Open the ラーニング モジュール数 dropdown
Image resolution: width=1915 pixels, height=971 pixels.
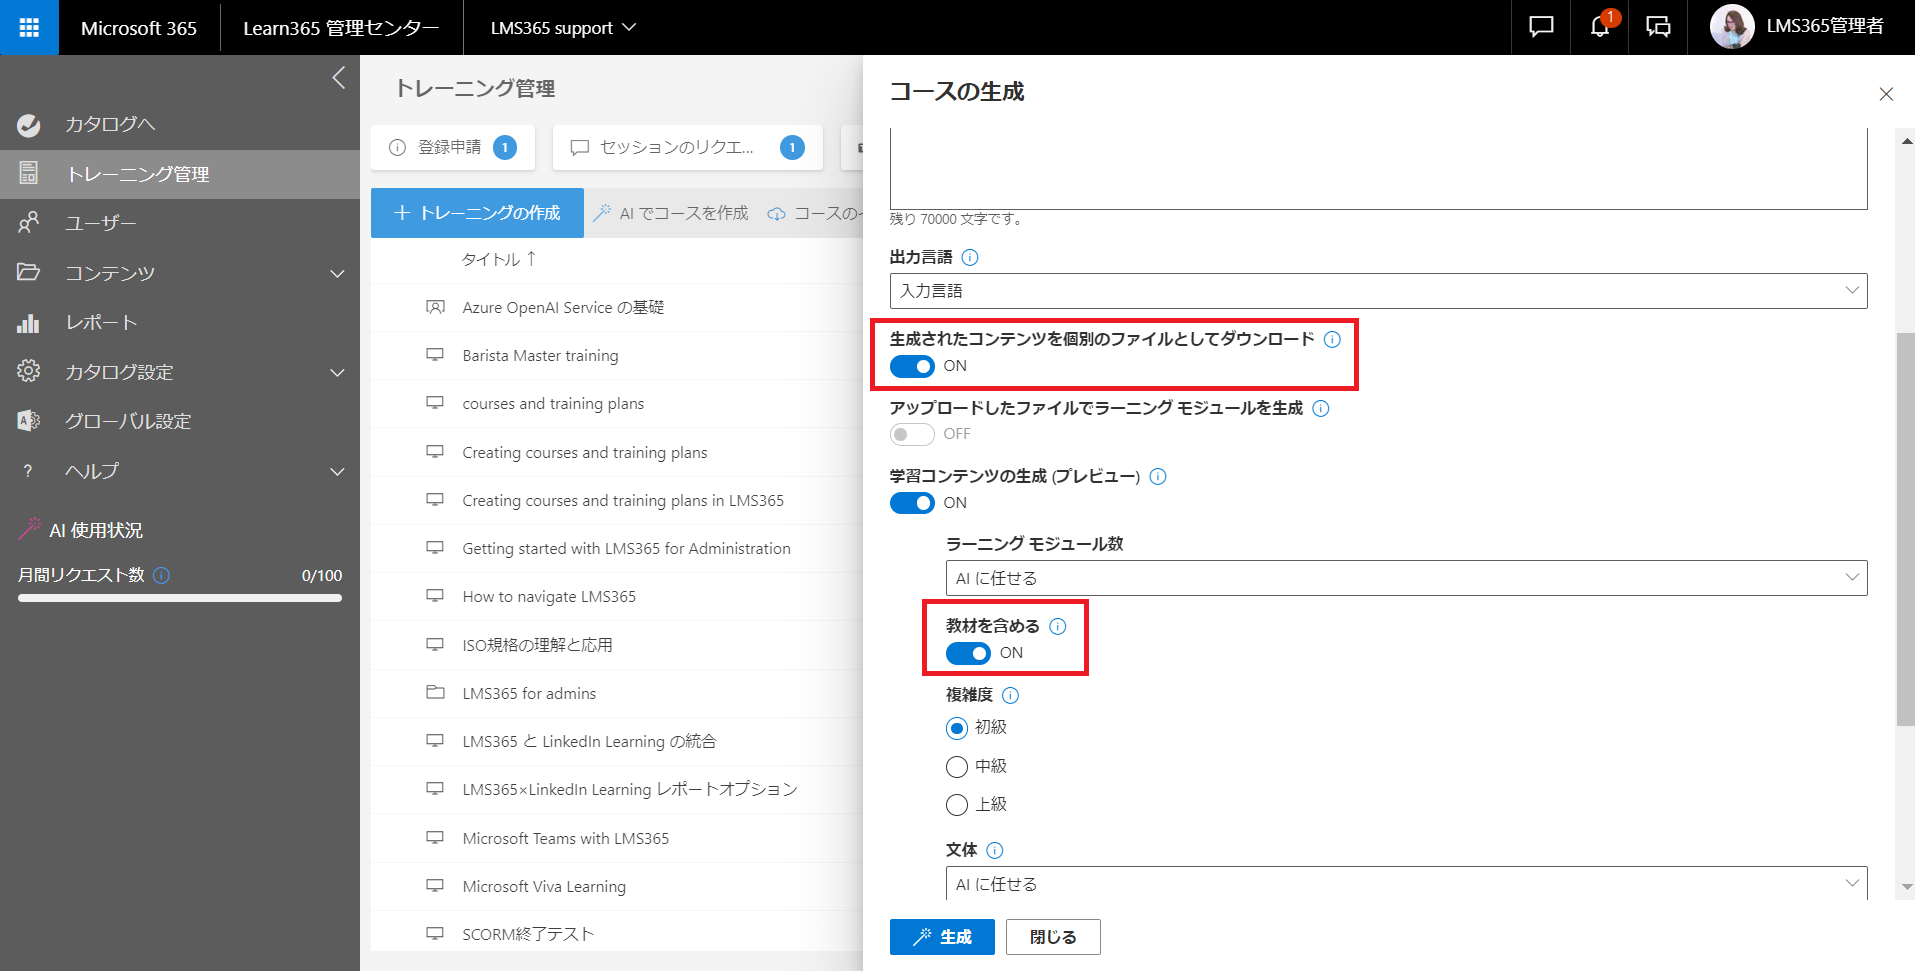(x=1406, y=578)
